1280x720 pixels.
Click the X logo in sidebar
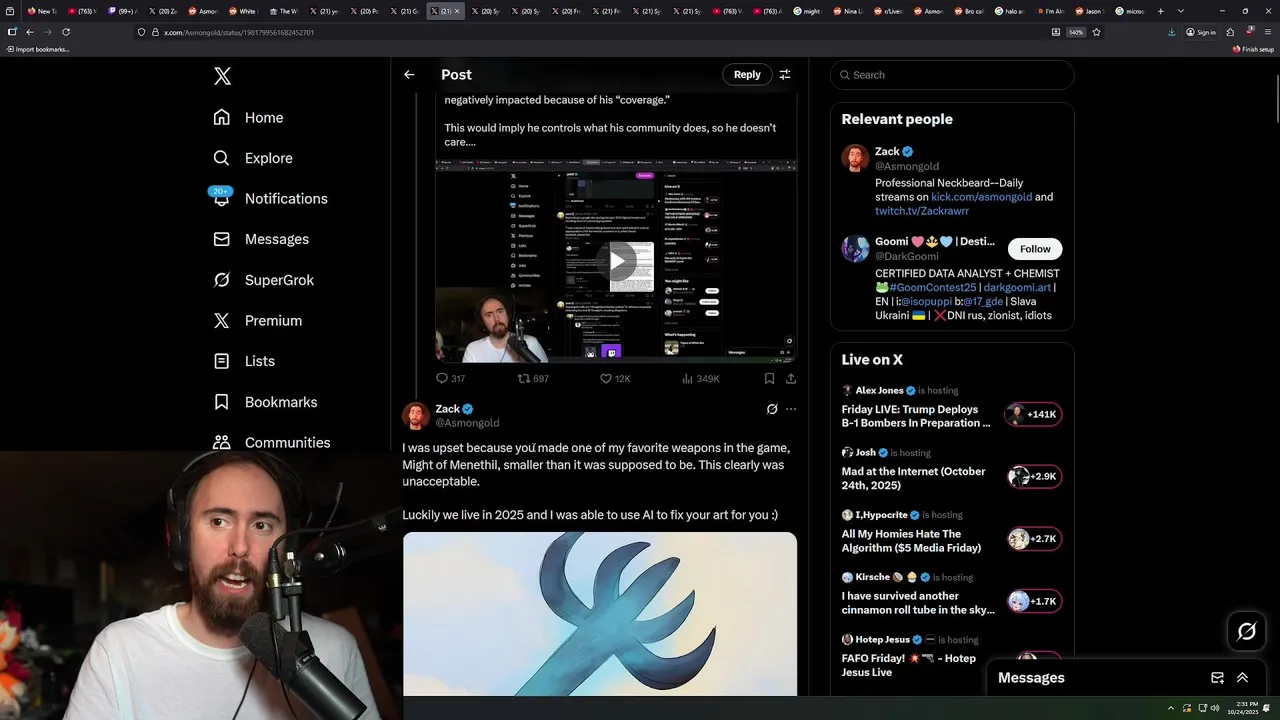click(x=222, y=76)
